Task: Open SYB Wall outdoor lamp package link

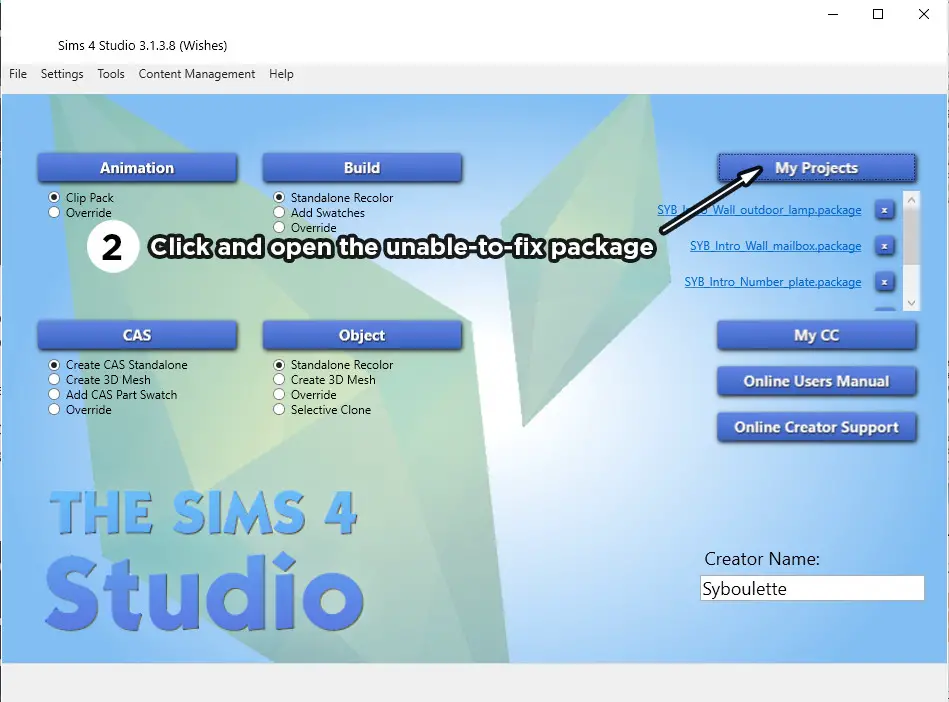Action: pos(759,210)
